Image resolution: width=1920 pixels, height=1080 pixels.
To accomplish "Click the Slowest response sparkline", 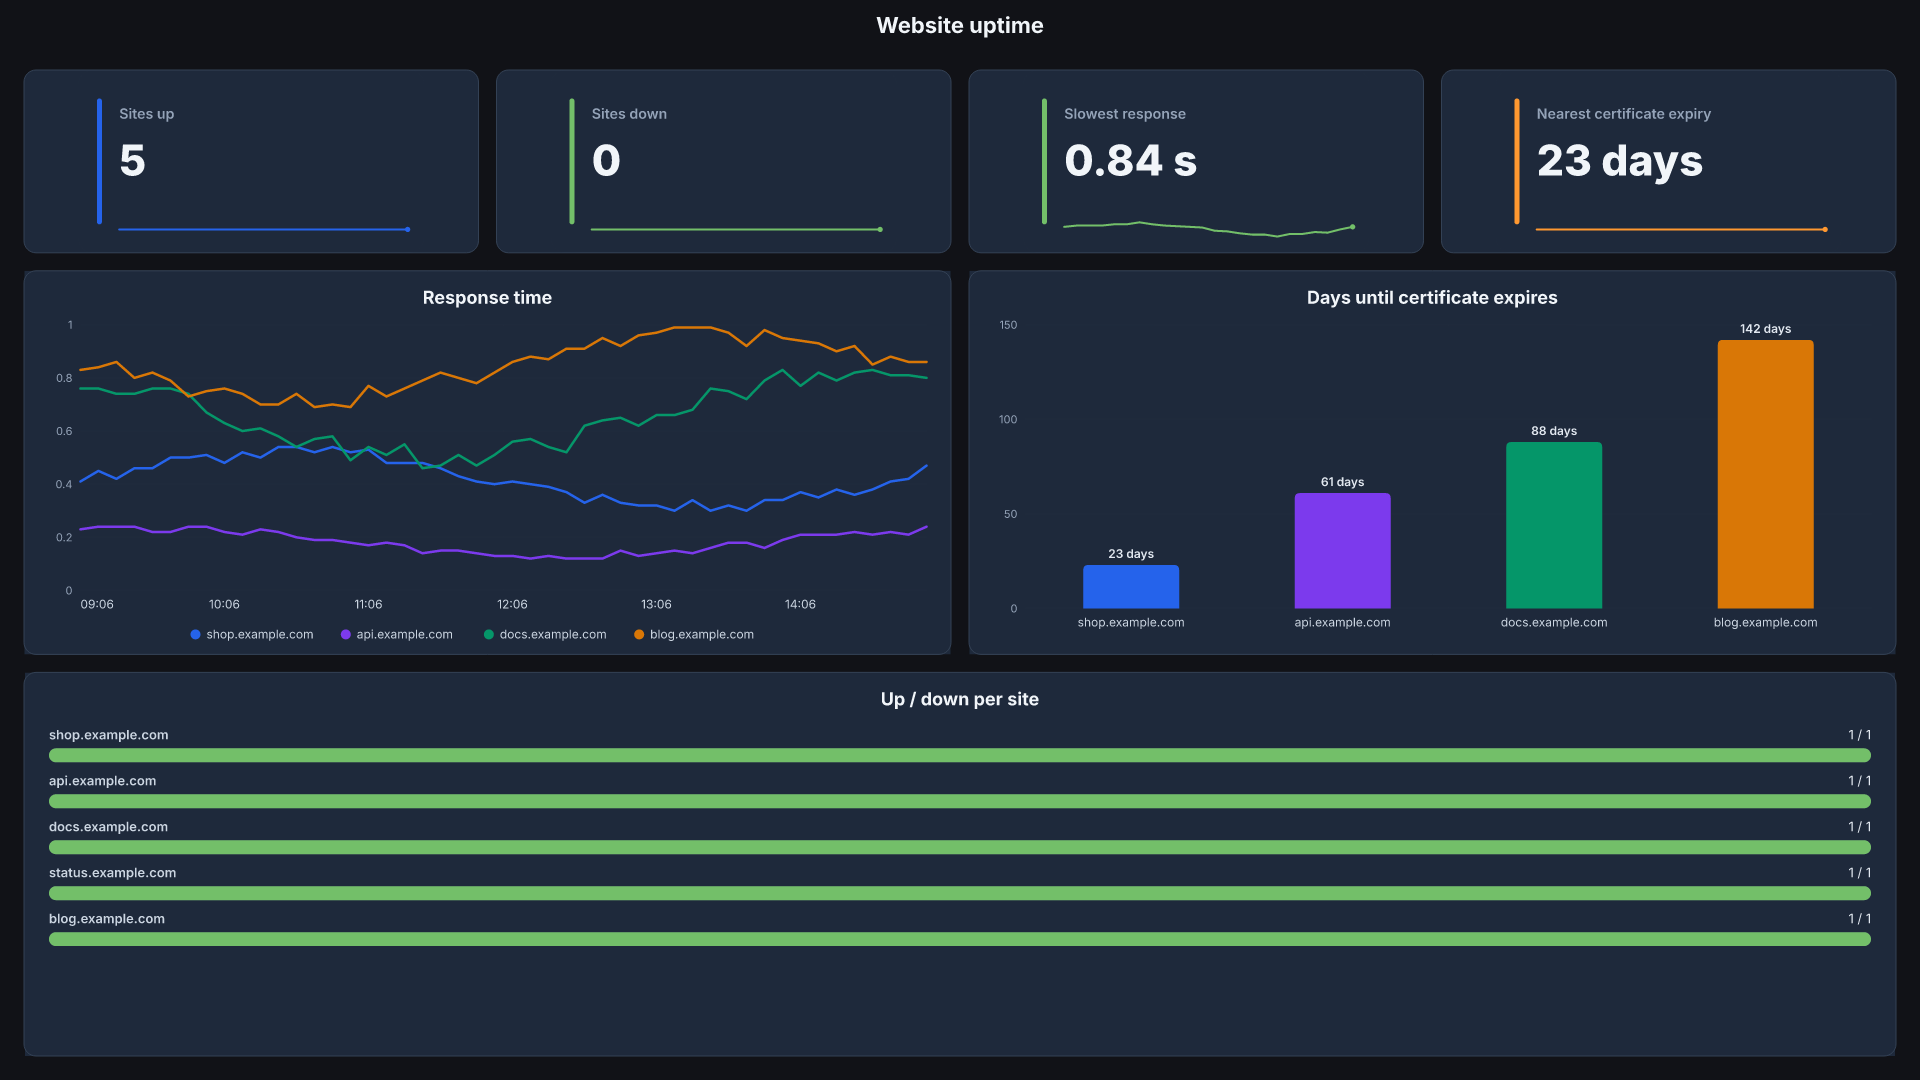I will tap(1208, 229).
